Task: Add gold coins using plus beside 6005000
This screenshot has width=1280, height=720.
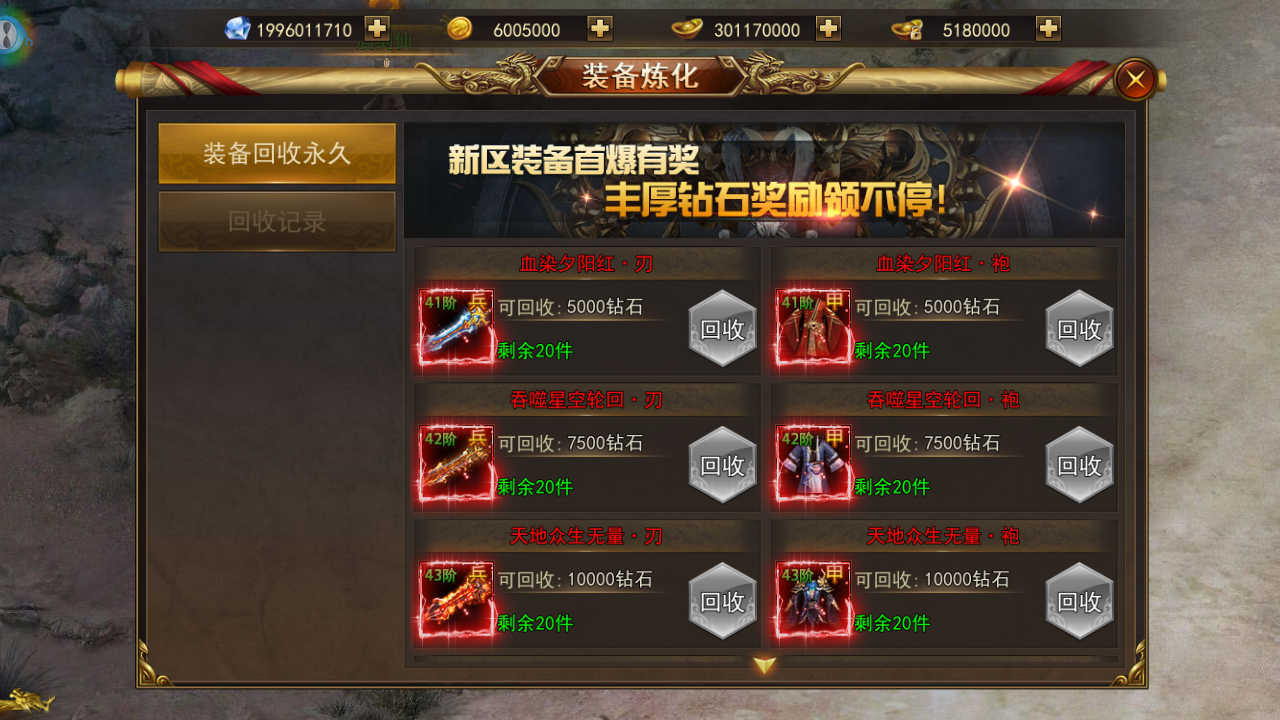Action: [x=600, y=29]
